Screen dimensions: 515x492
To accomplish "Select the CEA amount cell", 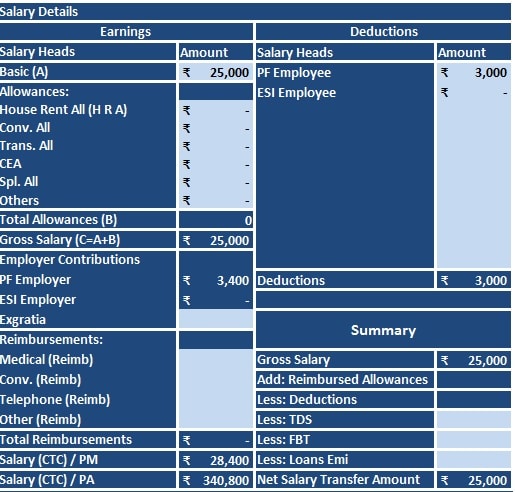I will point(216,164).
